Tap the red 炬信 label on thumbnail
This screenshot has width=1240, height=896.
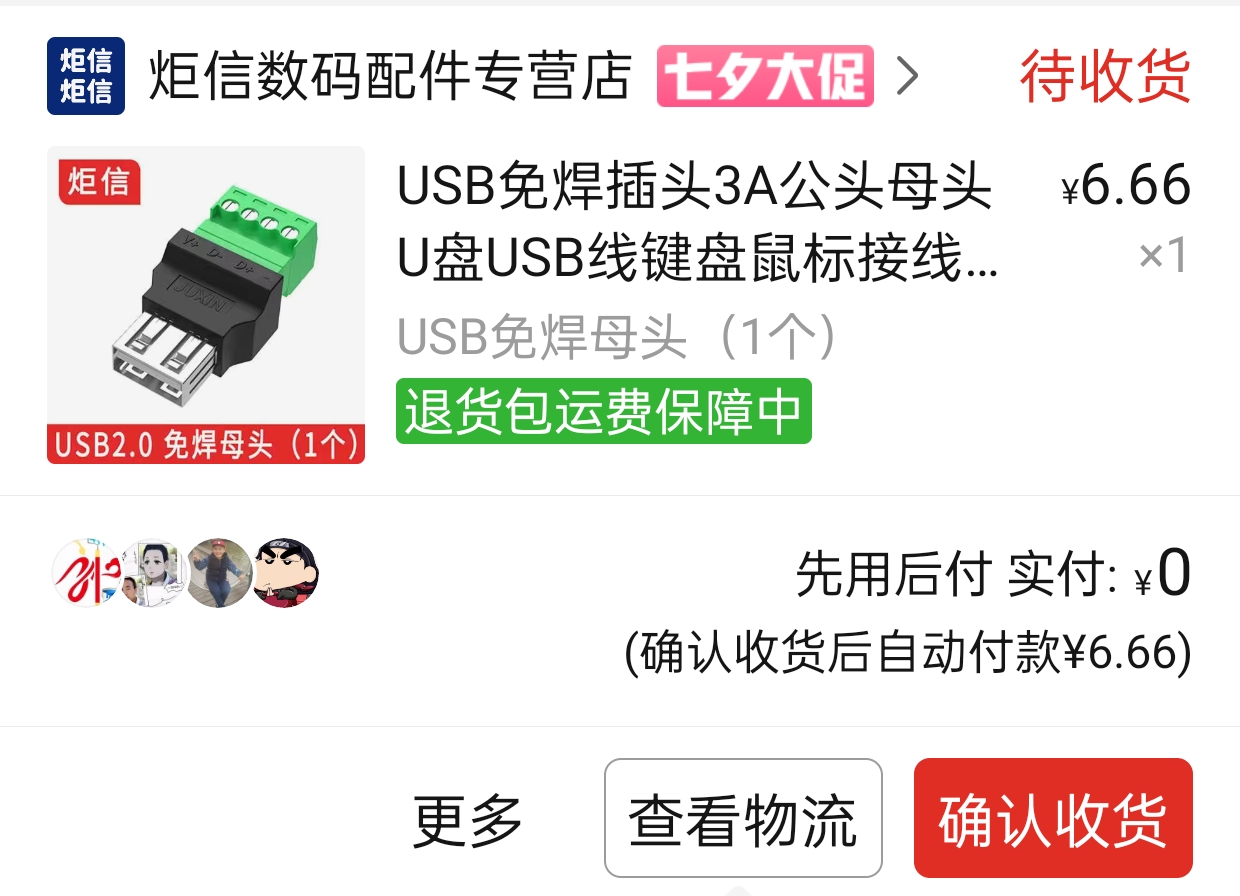pyautogui.click(x=99, y=181)
